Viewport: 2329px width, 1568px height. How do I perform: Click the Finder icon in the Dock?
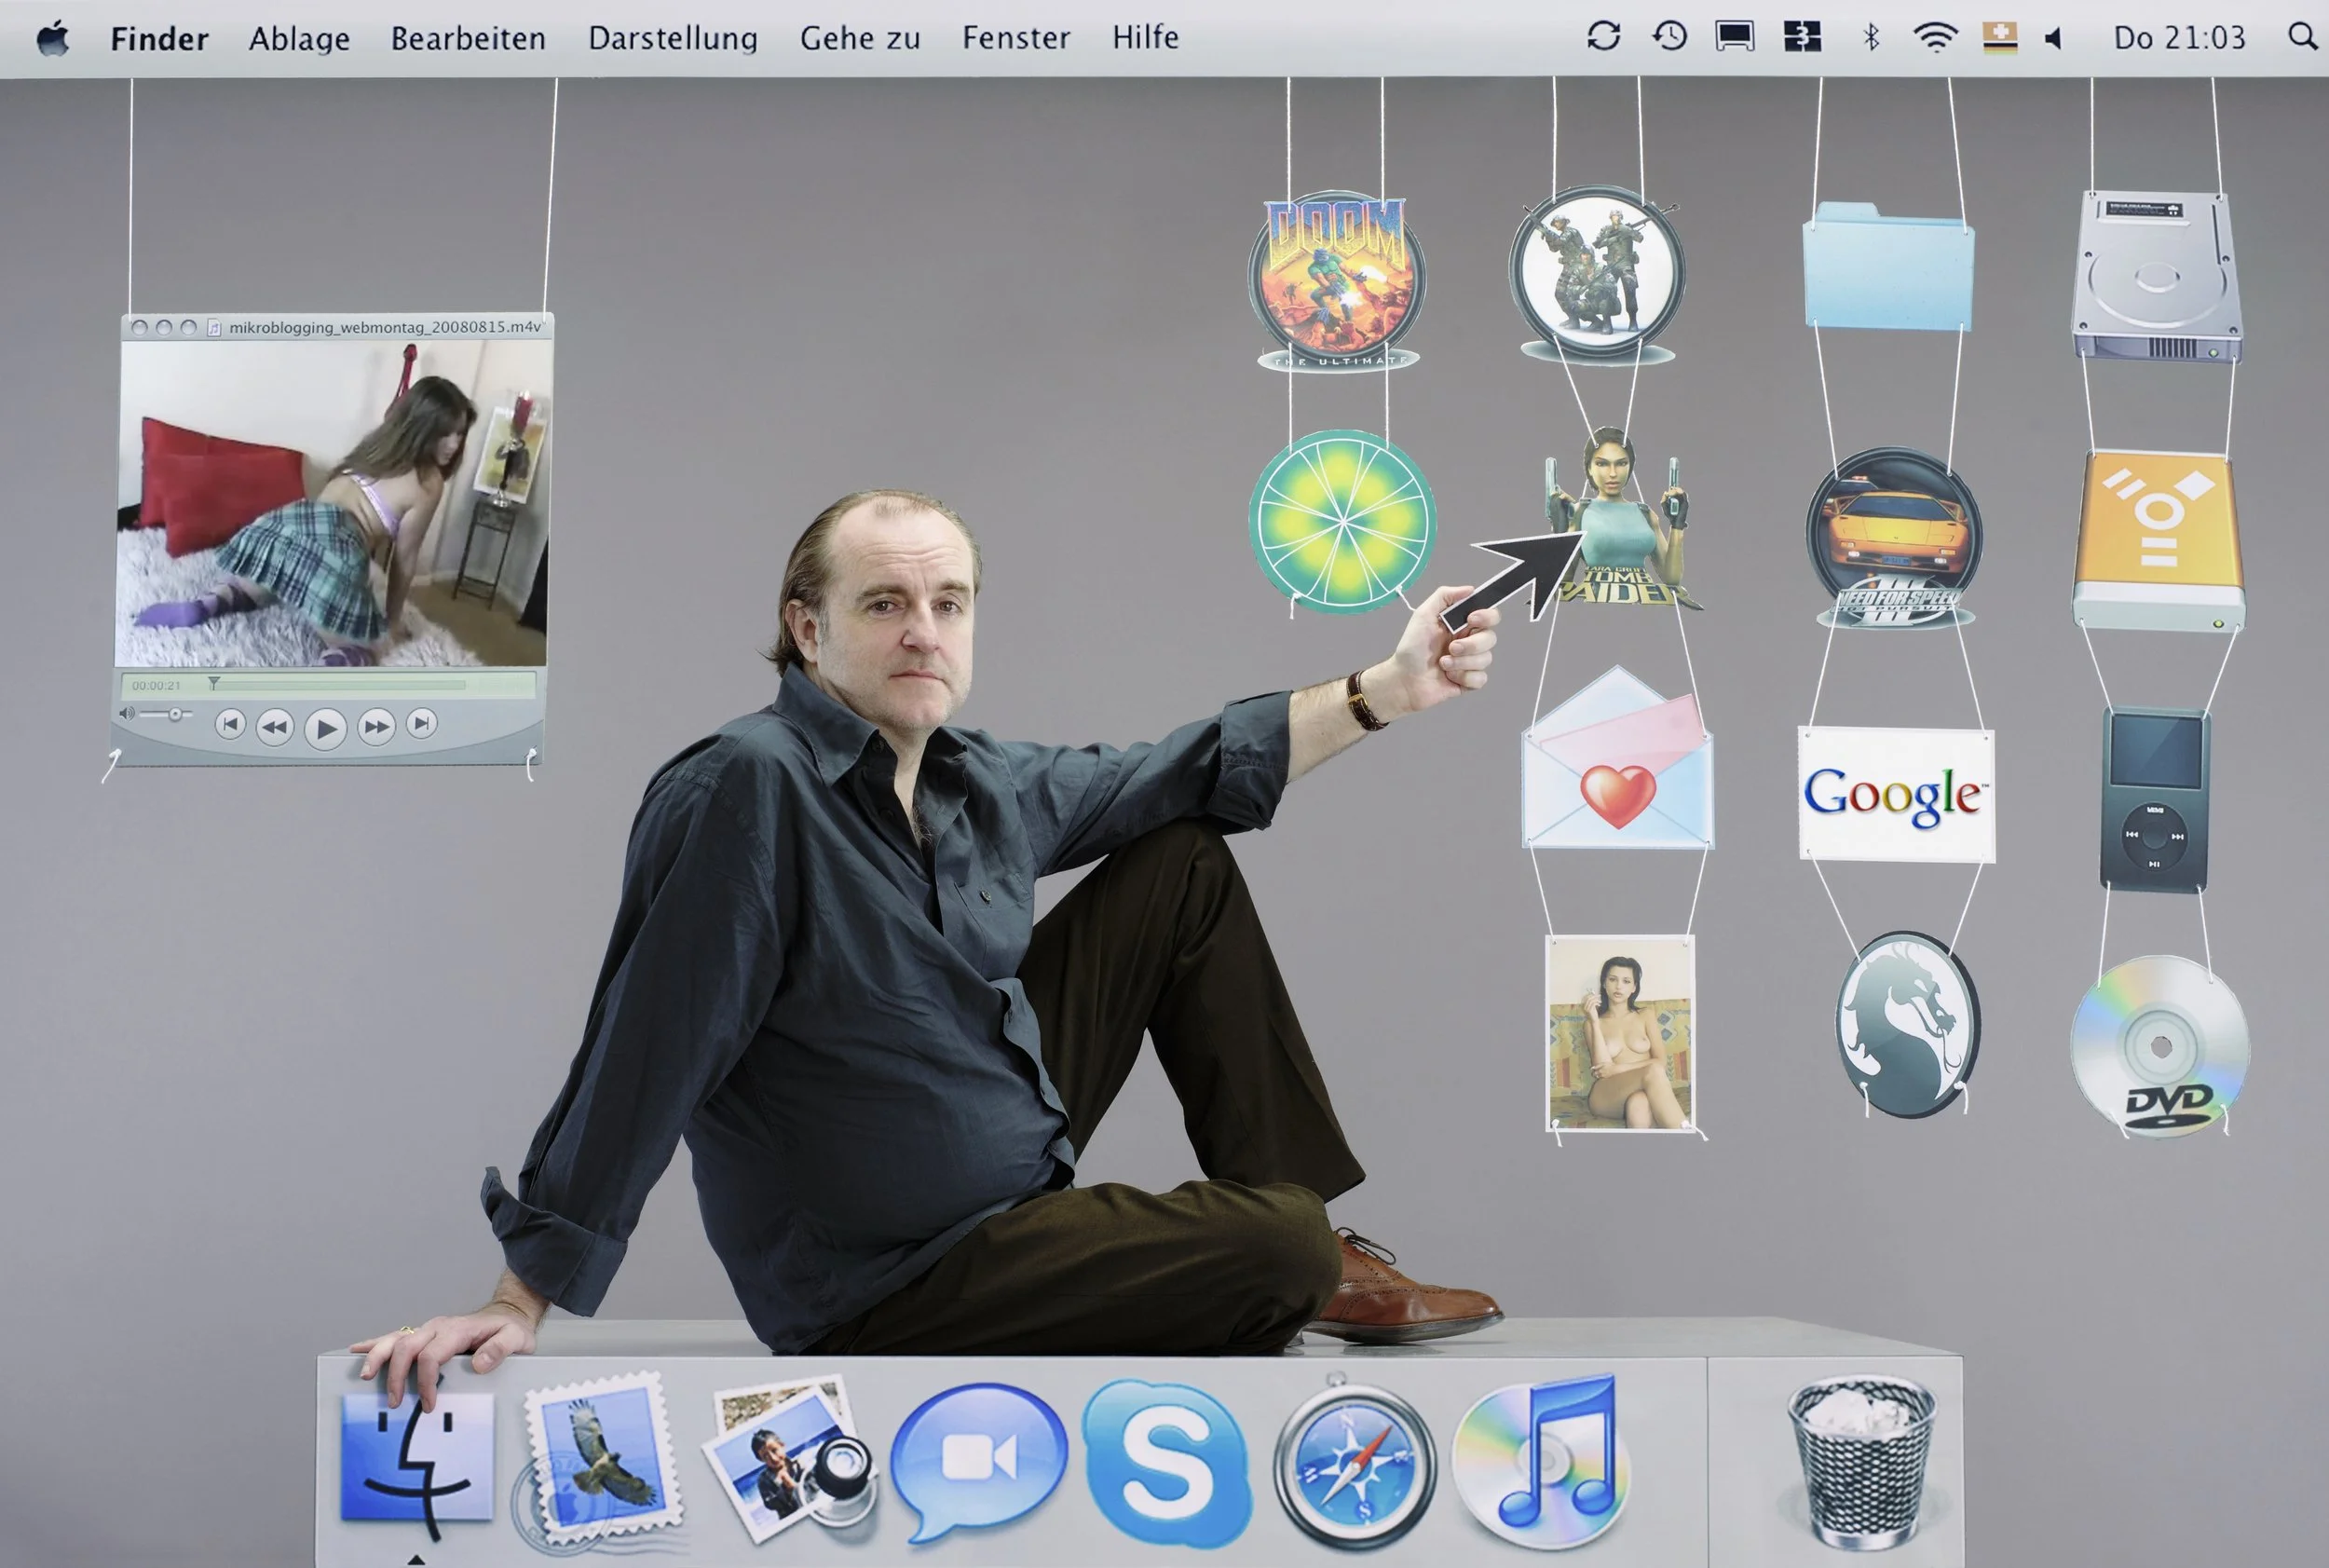tap(416, 1458)
